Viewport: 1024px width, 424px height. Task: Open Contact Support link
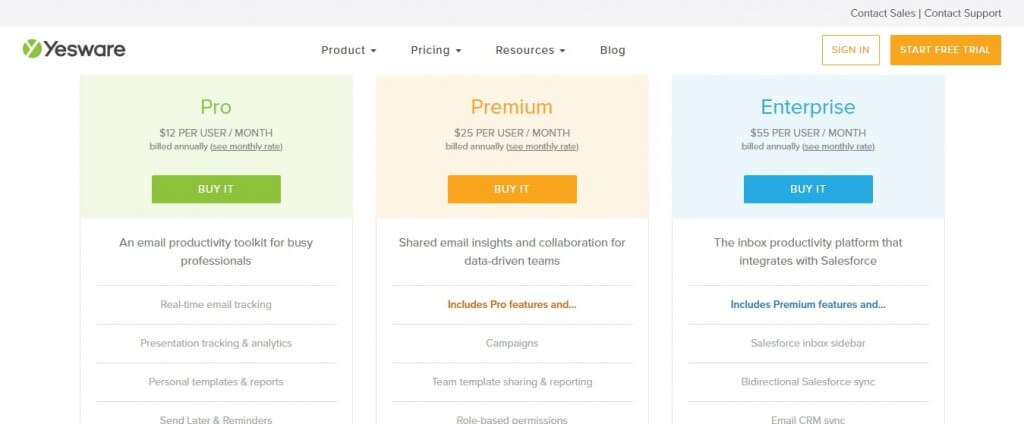pos(963,13)
